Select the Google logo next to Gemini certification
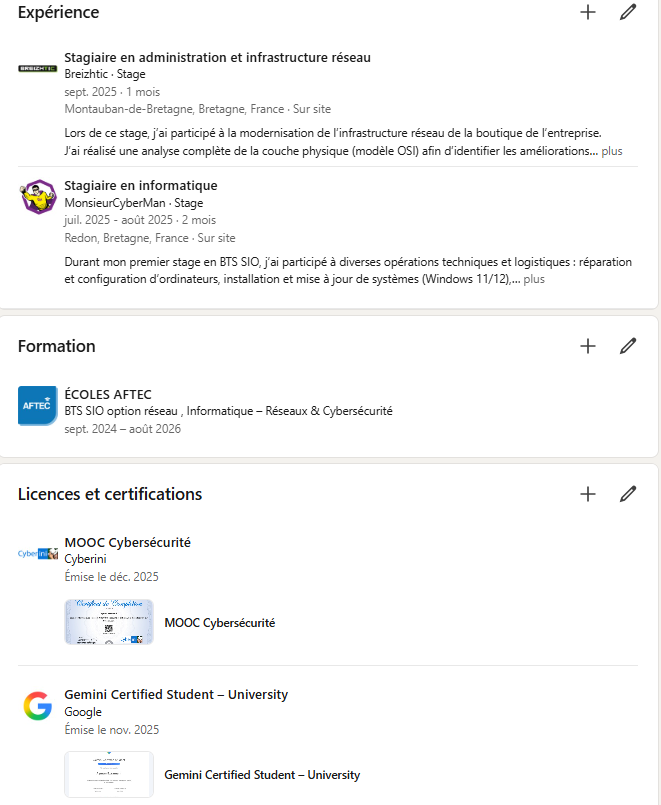Viewport: 661px width, 805px height. click(37, 706)
